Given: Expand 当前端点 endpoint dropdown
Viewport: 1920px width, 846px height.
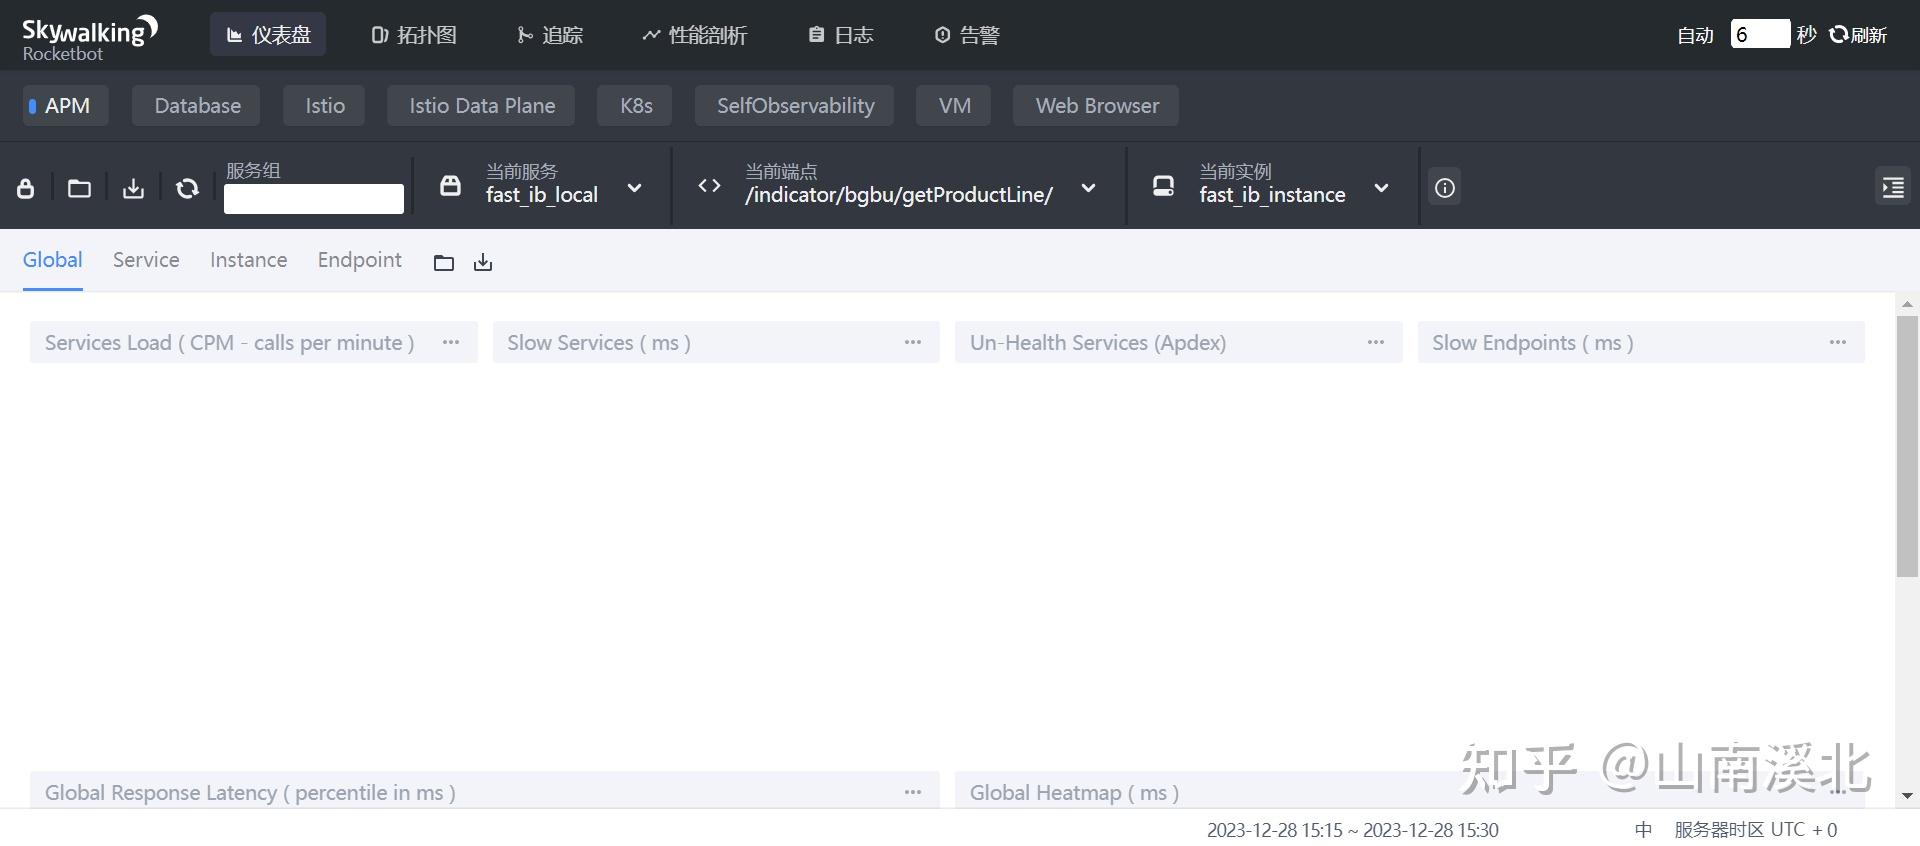Looking at the screenshot, I should pyautogui.click(x=1088, y=188).
